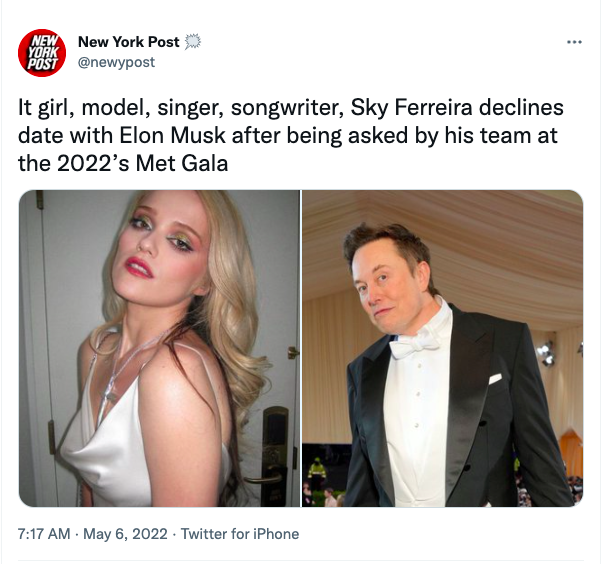Open the New York Post display name
The width and height of the screenshot is (602, 564).
129,42
